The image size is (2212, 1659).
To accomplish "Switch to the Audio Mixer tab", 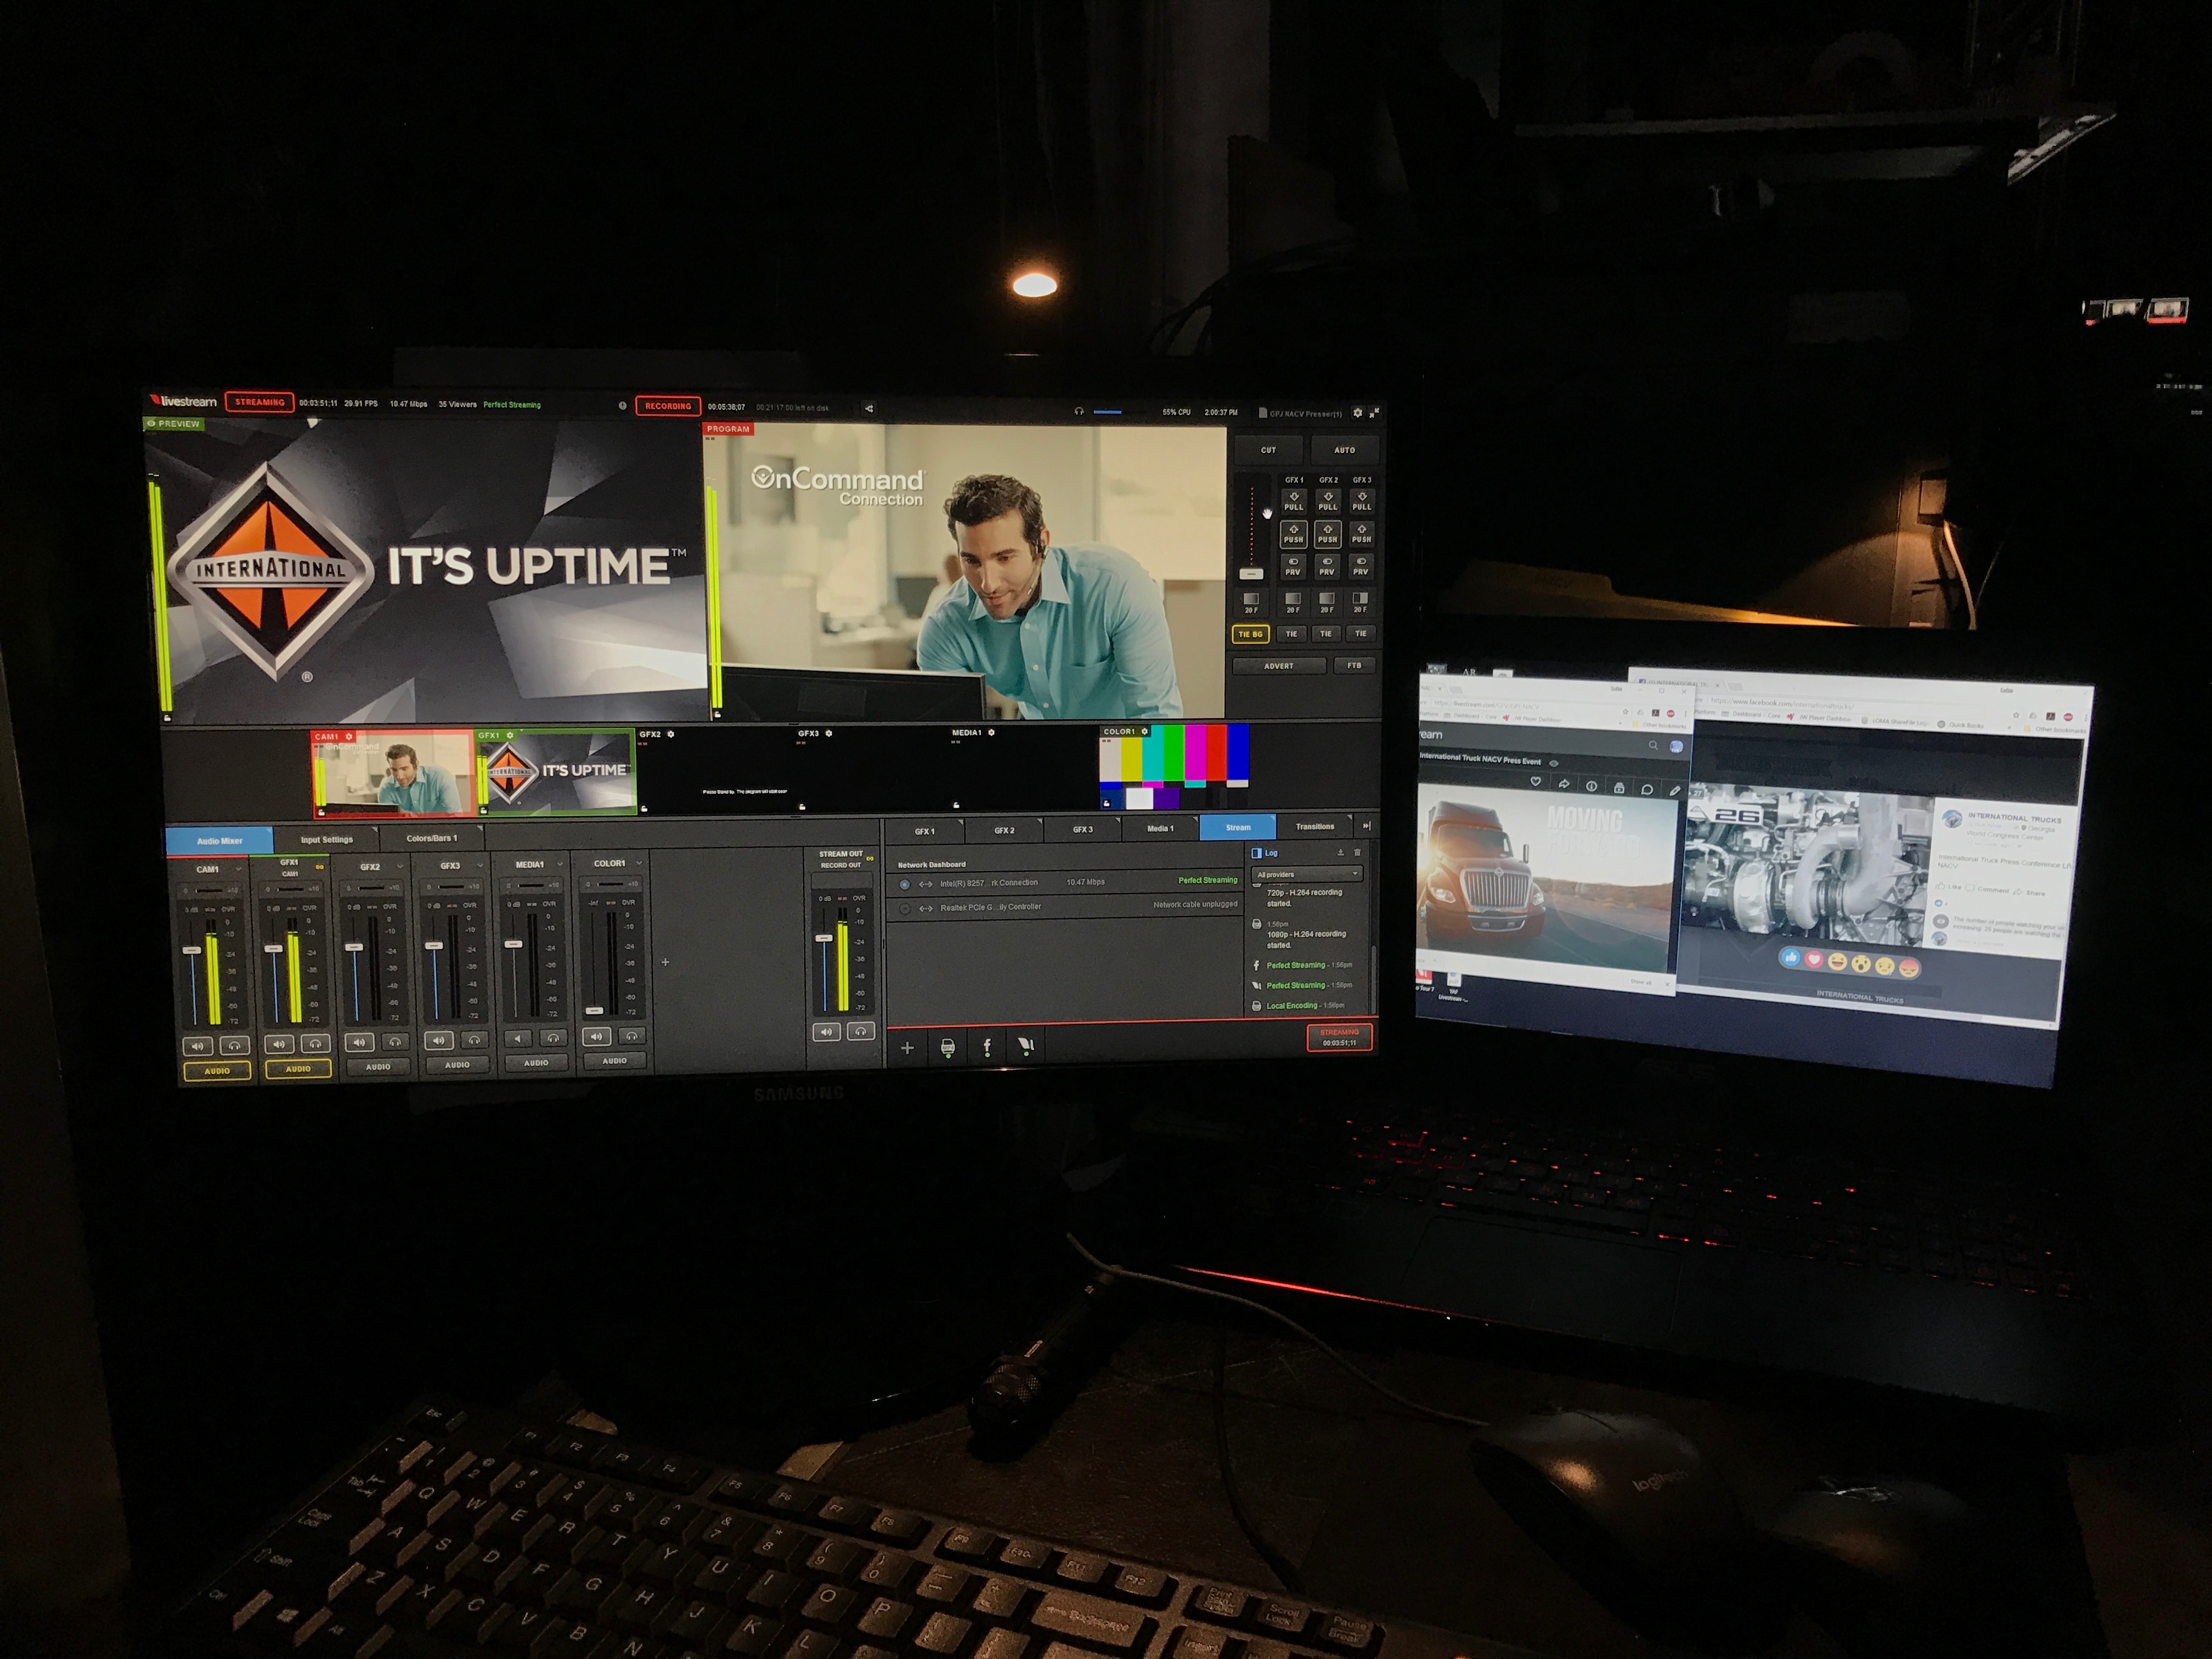I will click(x=220, y=840).
